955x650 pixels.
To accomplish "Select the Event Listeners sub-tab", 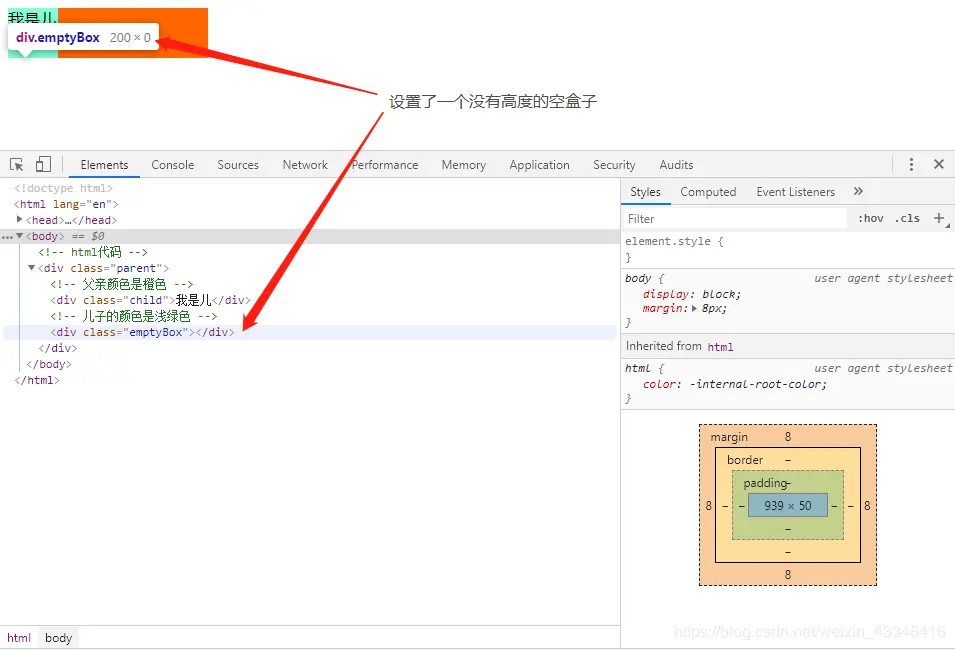I will tap(795, 192).
